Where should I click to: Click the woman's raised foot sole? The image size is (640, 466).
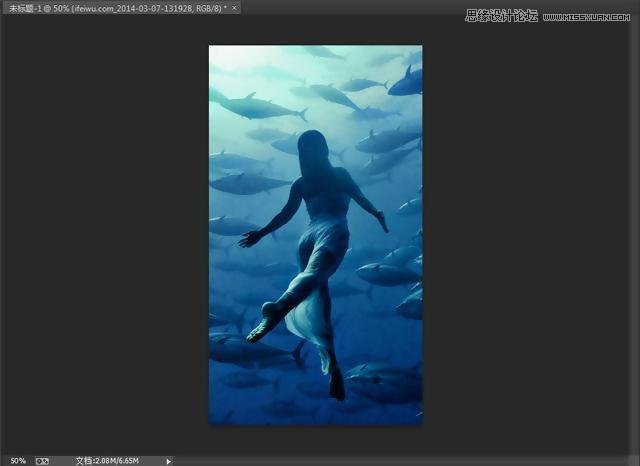click(264, 322)
